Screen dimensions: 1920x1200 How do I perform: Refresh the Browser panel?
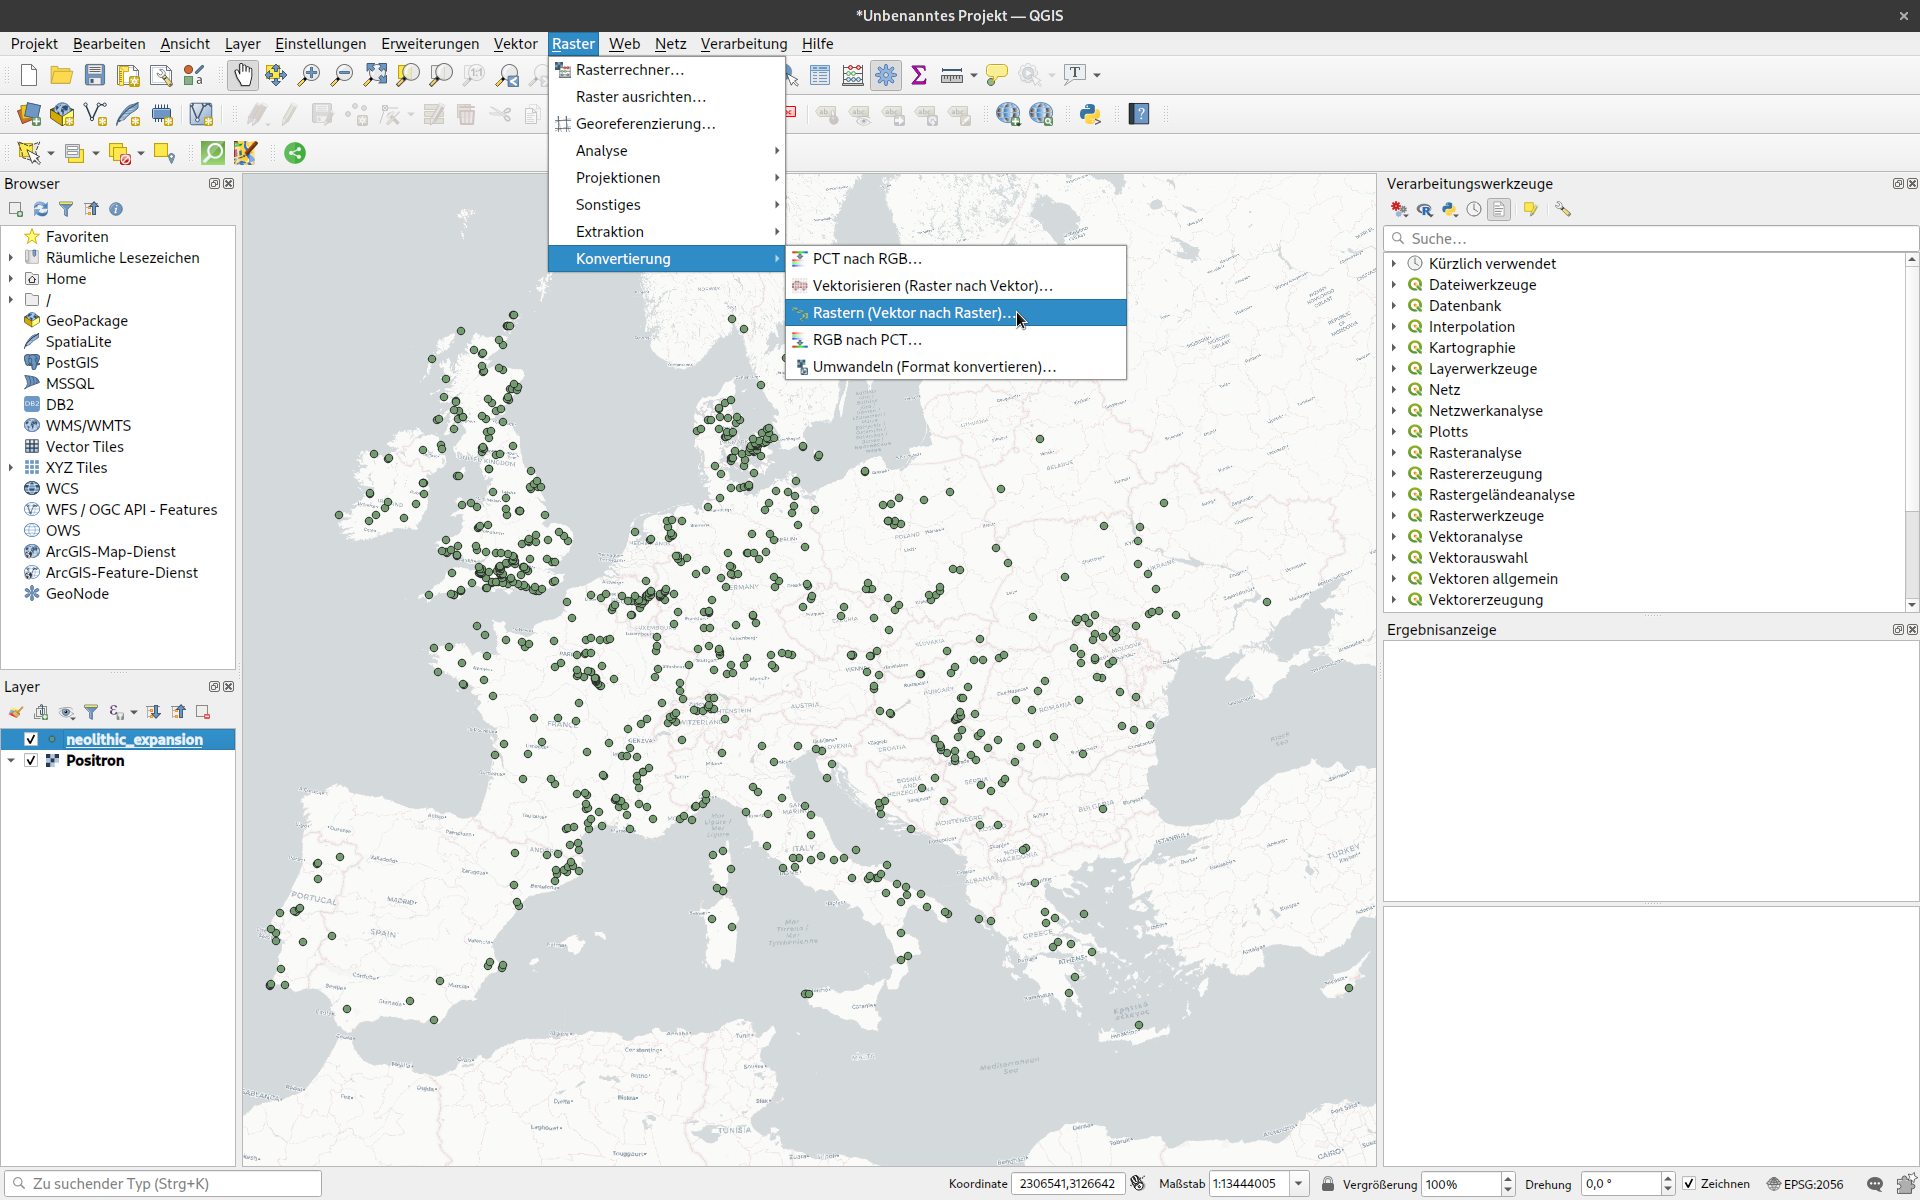(41, 209)
